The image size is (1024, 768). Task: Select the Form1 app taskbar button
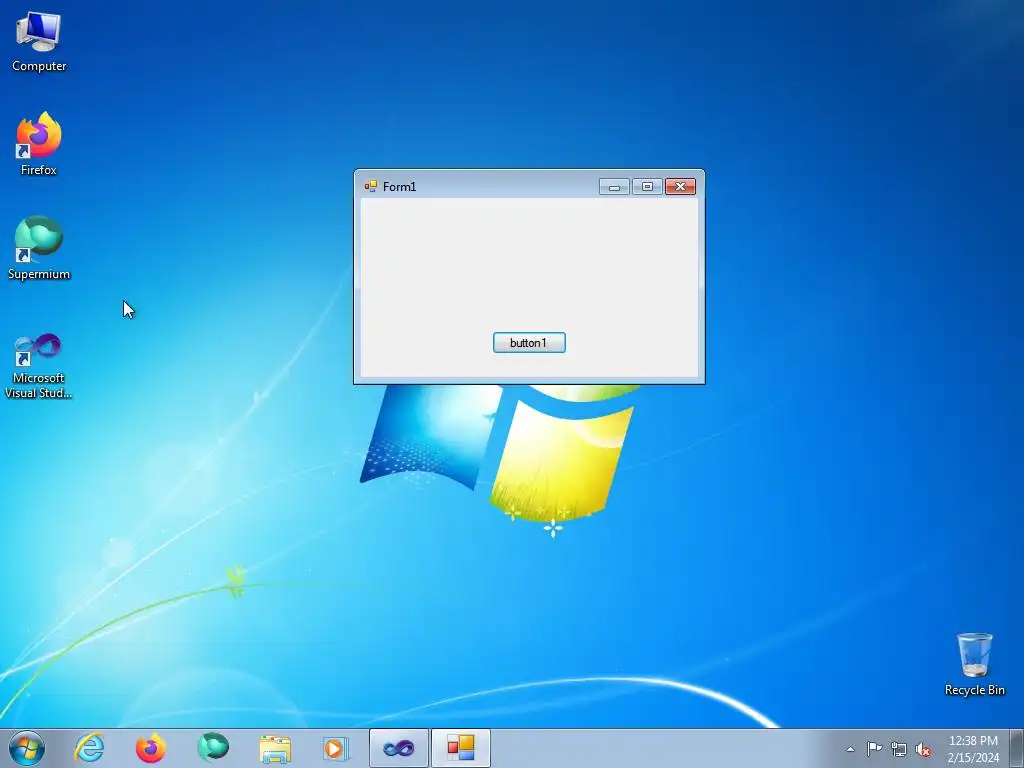[x=460, y=748]
